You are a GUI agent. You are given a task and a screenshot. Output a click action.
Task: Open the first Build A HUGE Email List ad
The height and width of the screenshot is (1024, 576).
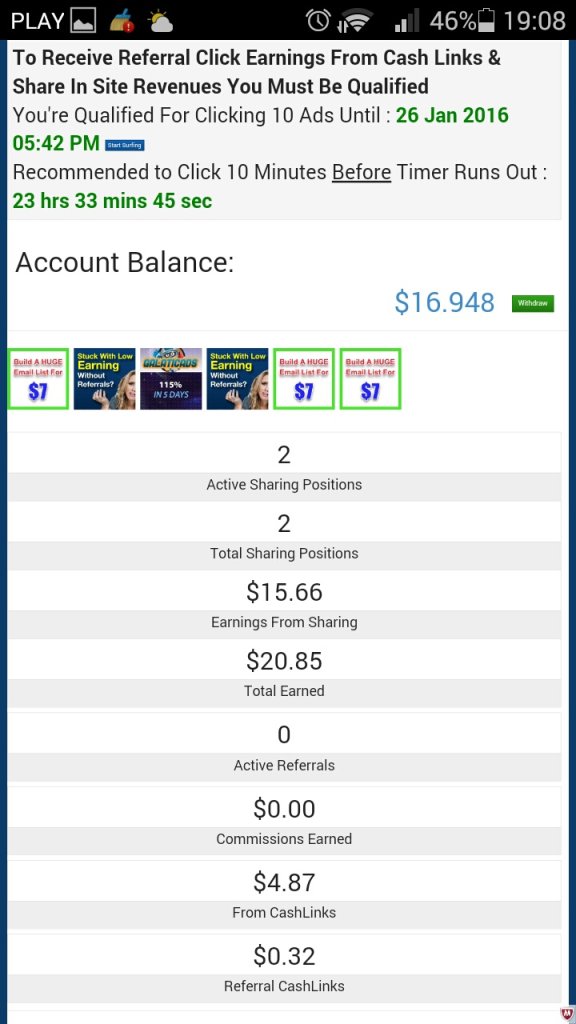point(39,379)
